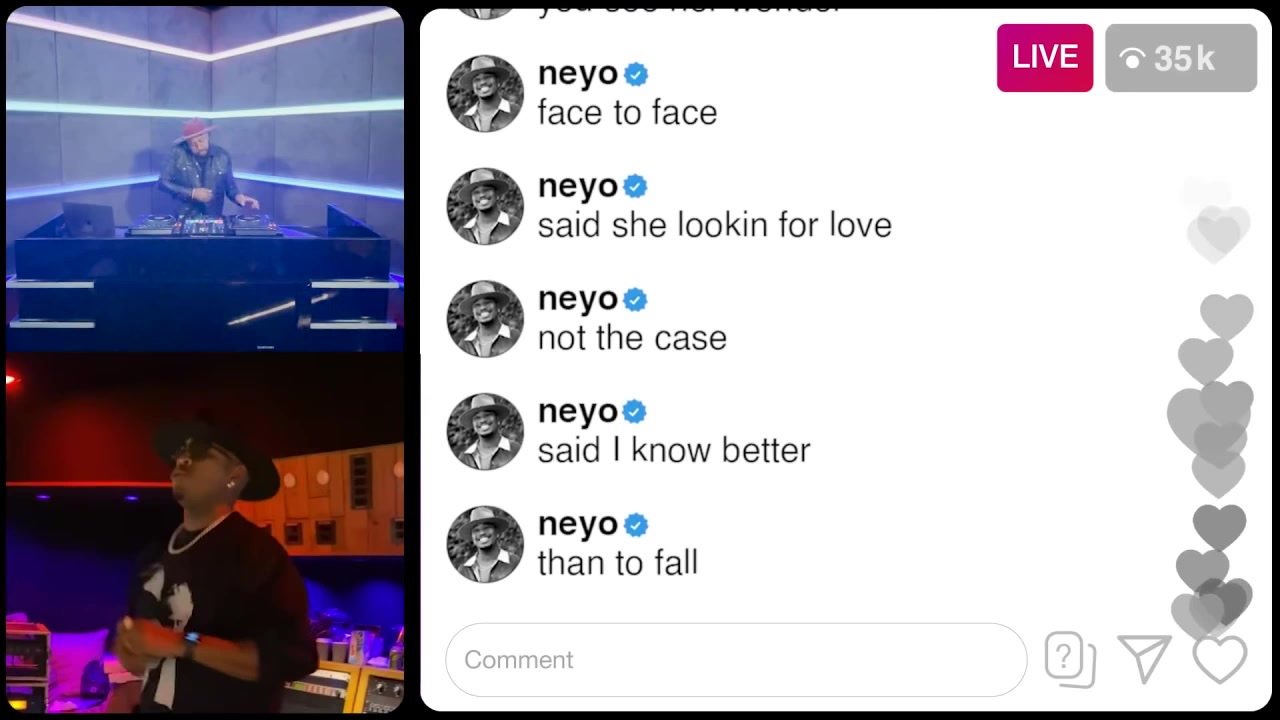Open neyo avatar beside 'said I know better'
Screen dimensions: 1280x720
[x=485, y=431]
